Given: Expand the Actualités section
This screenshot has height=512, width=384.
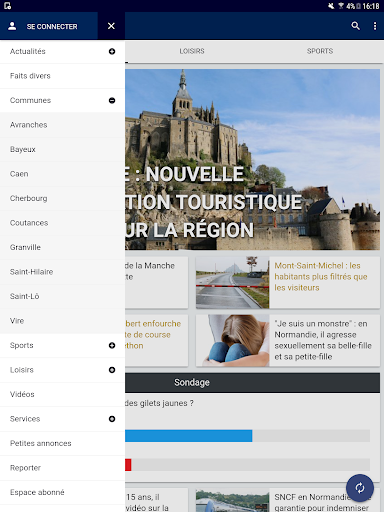Looking at the screenshot, I should (x=112, y=51).
